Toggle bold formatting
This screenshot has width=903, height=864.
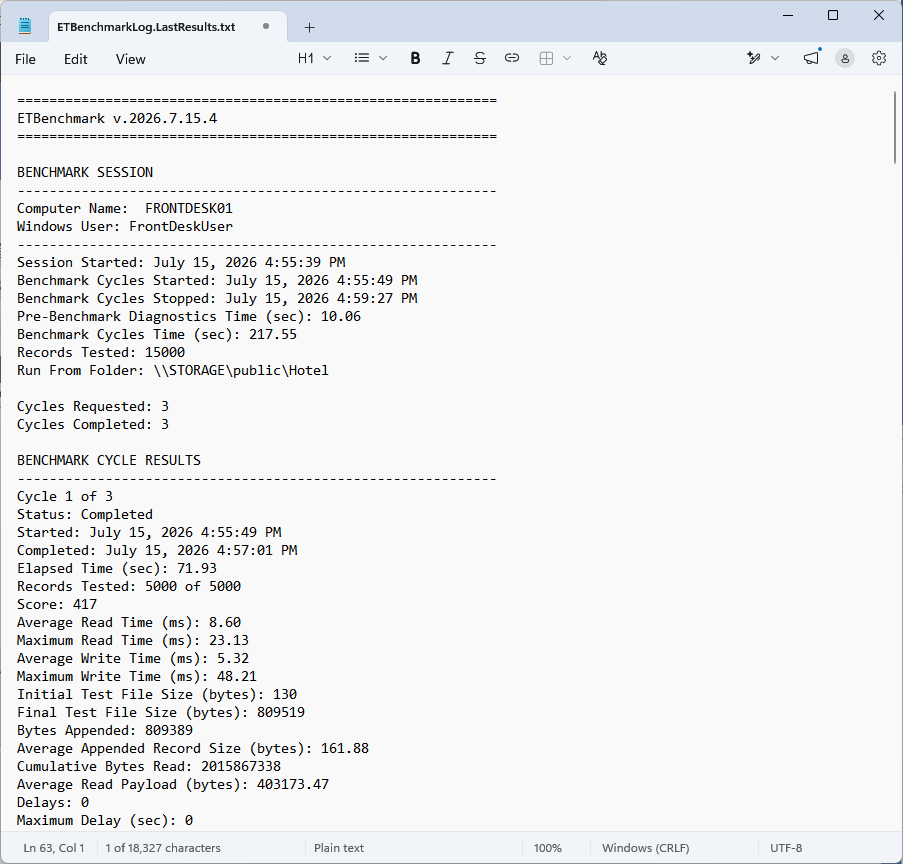click(x=415, y=58)
